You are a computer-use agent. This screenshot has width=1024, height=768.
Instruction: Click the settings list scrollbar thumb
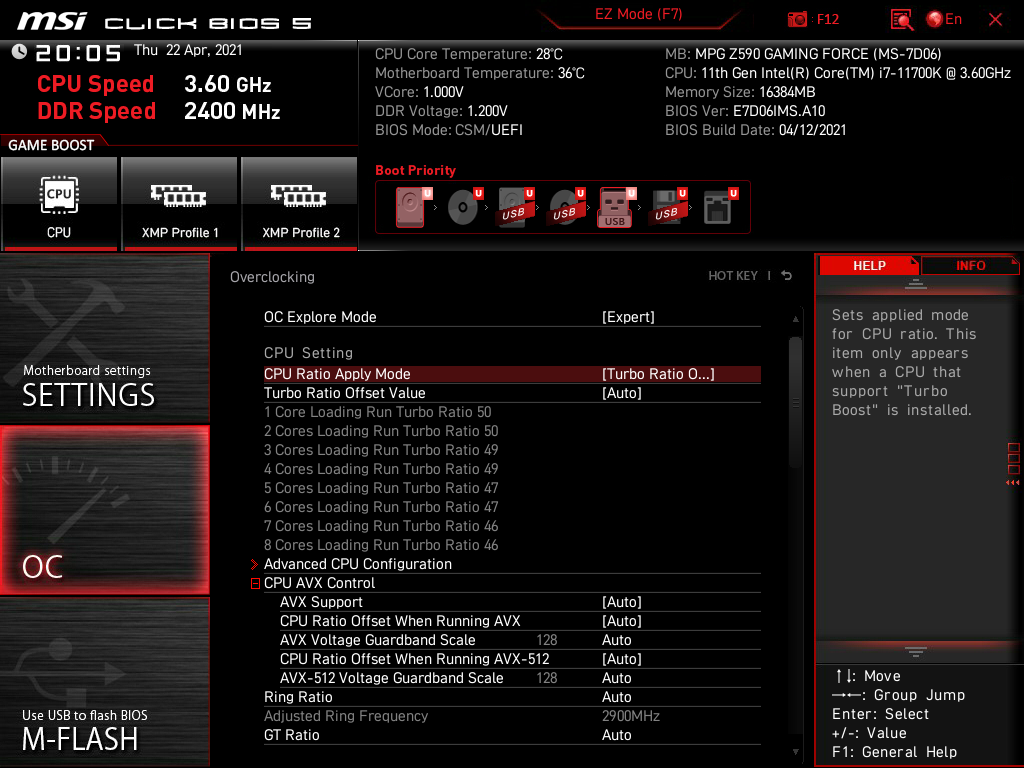tap(795, 402)
